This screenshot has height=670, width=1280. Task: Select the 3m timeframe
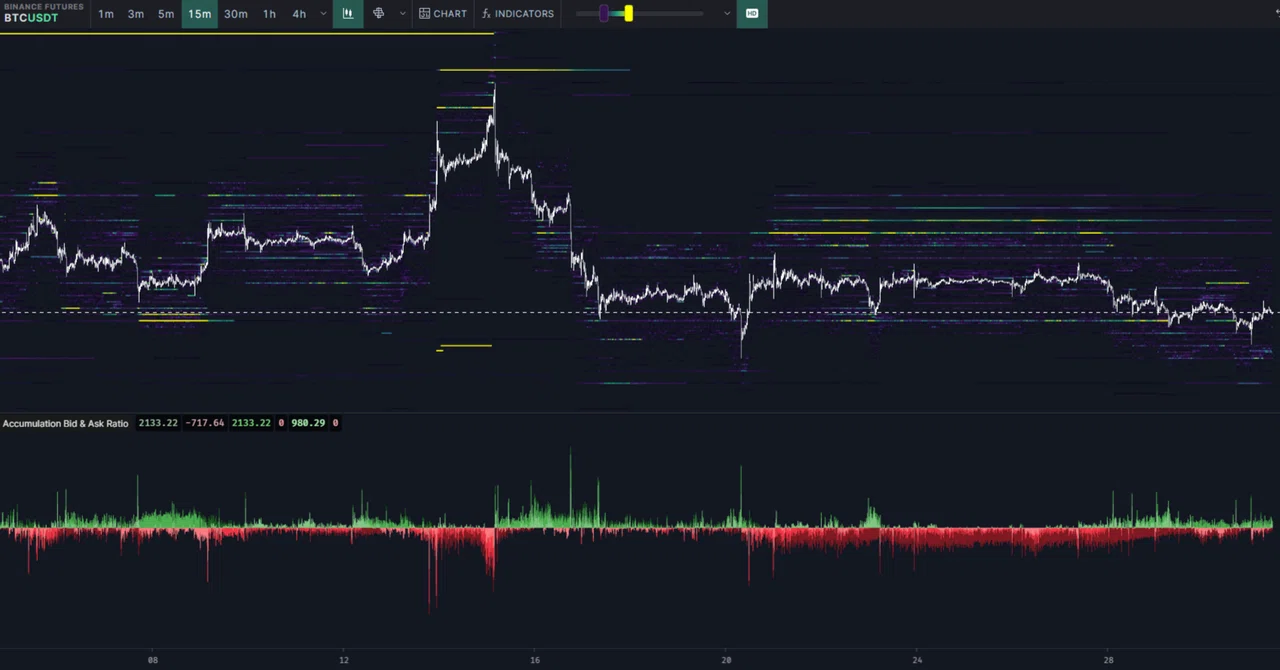coord(135,14)
